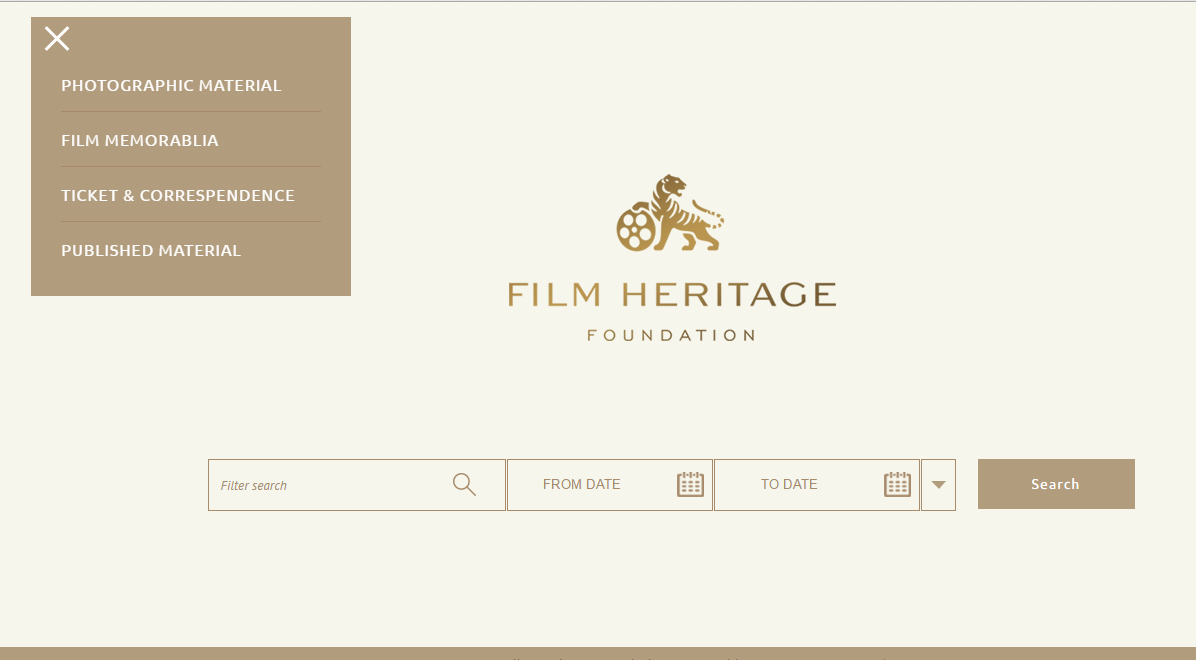Open the From Date calendar icon
The width and height of the screenshot is (1196, 660).
point(690,485)
